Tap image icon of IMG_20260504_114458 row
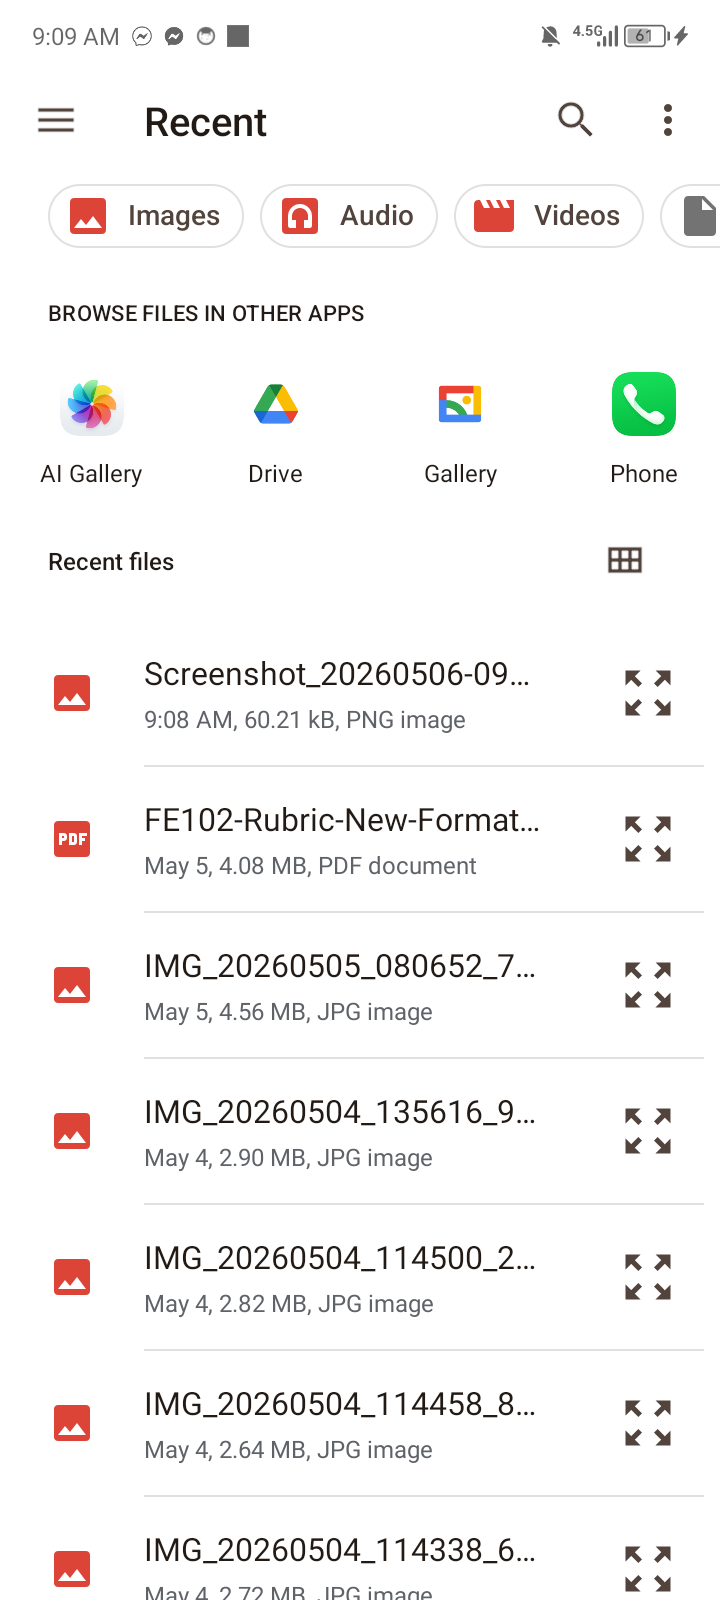Image resolution: width=720 pixels, height=1600 pixels. [x=72, y=1423]
